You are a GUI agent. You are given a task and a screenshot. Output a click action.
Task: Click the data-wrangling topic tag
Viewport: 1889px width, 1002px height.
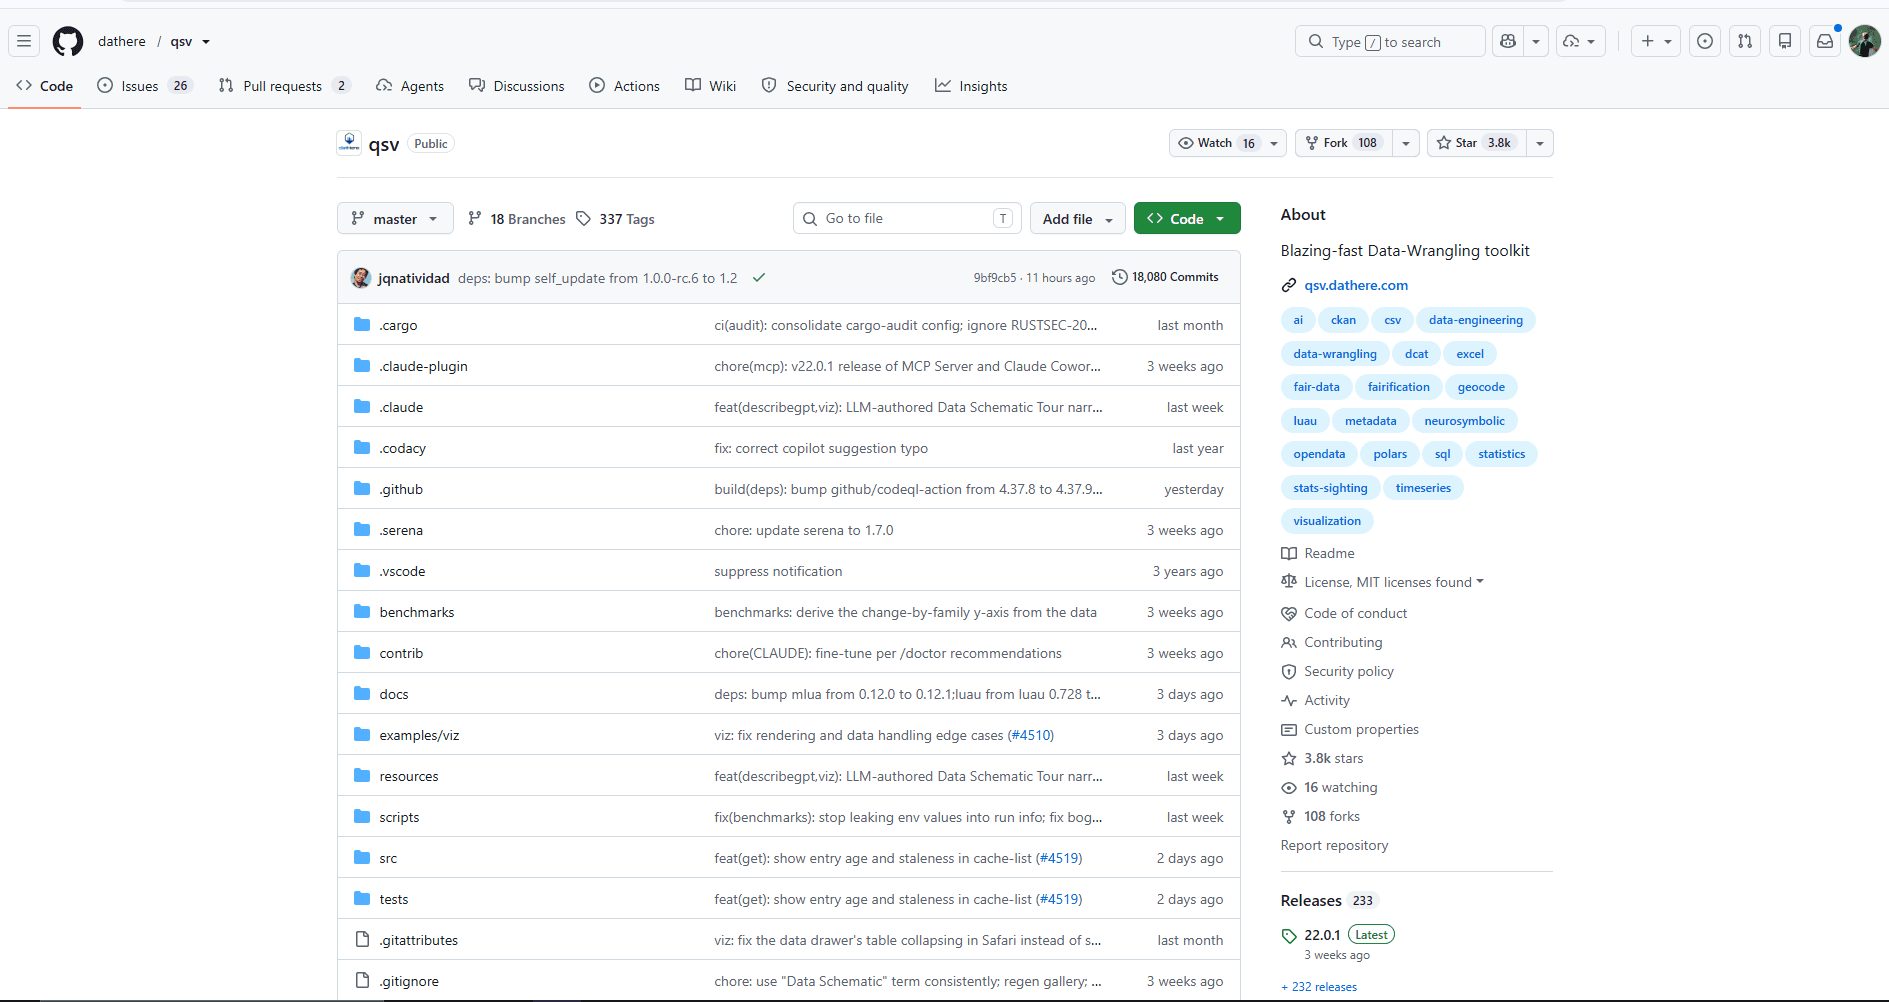1334,354
